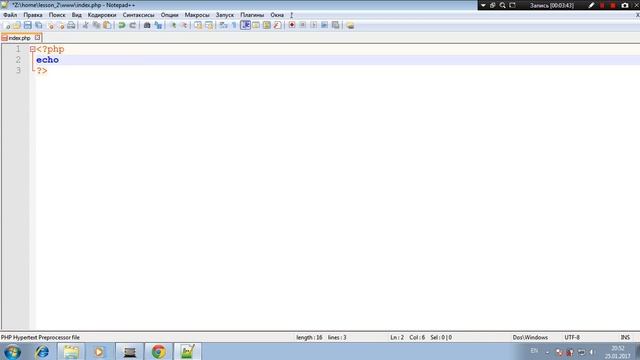Viewport: 640px width, 360px height.
Task: Click the Zoom Out toolbar icon
Action: coord(184,25)
